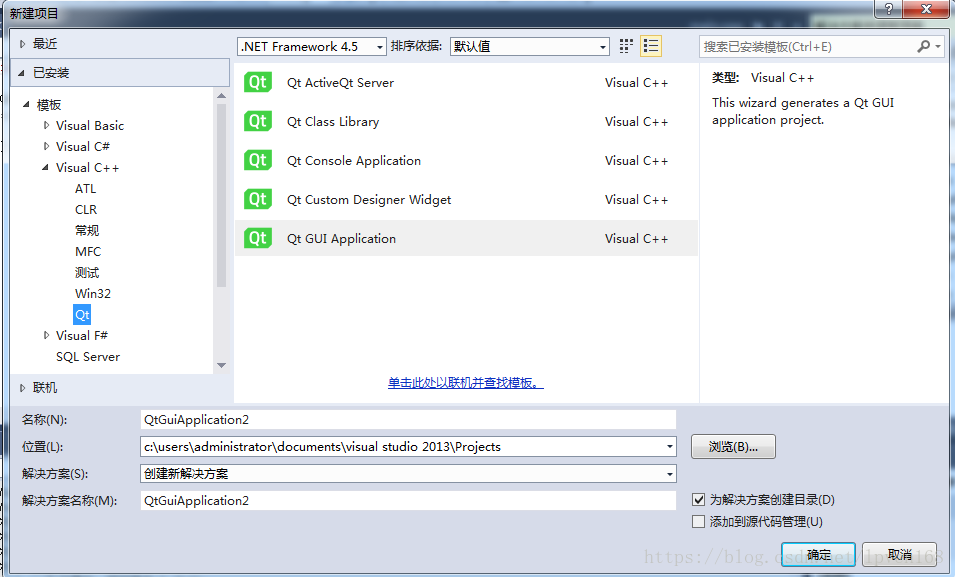Switch to small icons view
This screenshot has height=577, width=955.
626,46
